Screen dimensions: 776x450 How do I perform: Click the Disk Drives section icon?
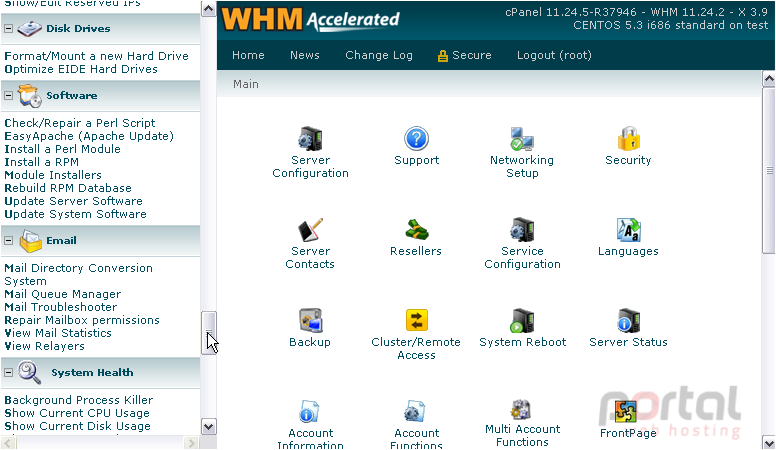tap(29, 29)
